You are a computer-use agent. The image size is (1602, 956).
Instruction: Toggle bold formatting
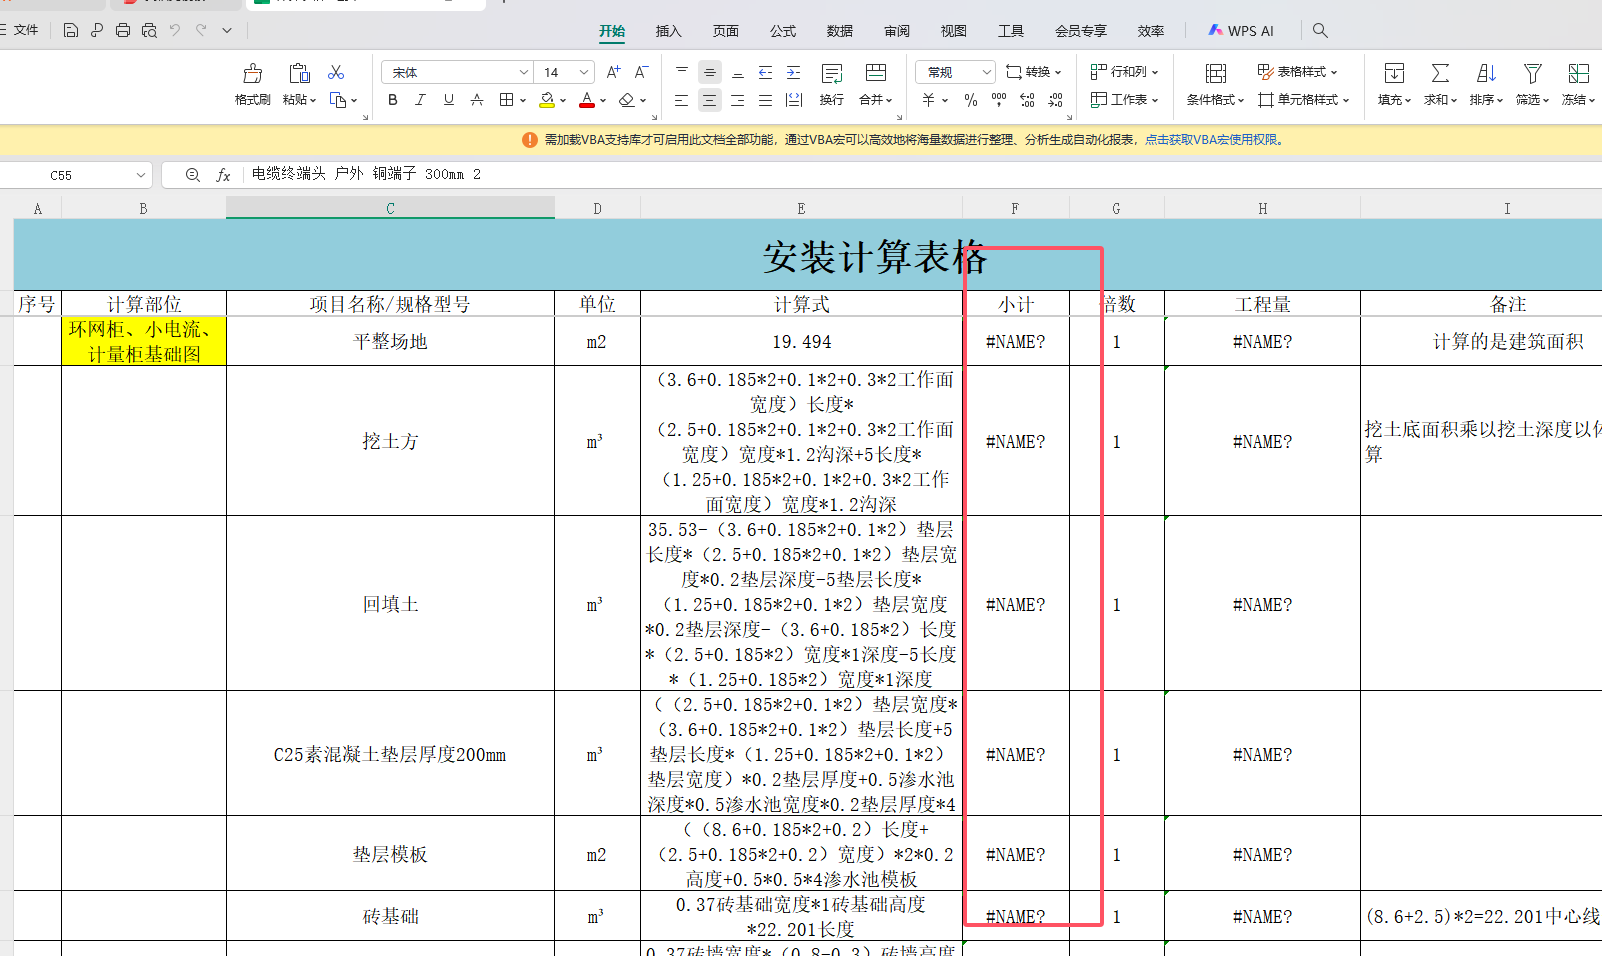[393, 100]
